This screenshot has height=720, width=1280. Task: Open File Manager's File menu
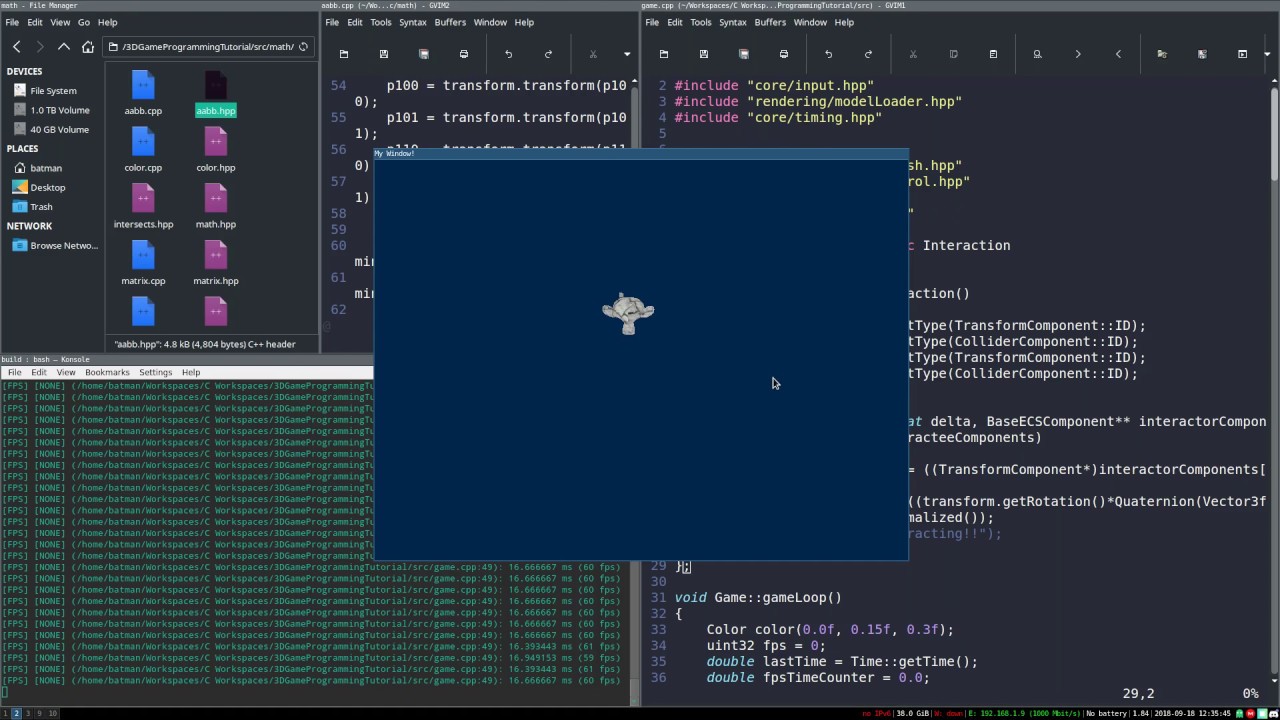(12, 22)
